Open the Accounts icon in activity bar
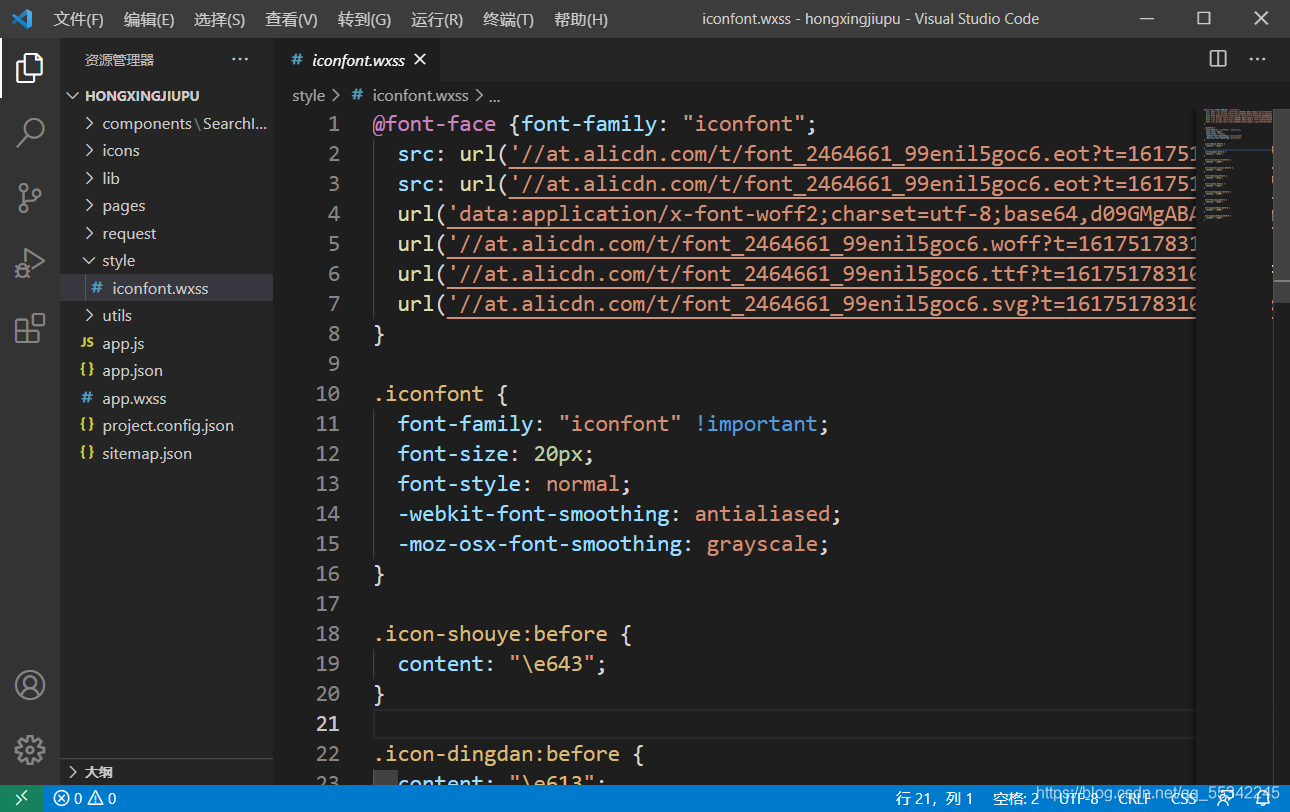 30,686
